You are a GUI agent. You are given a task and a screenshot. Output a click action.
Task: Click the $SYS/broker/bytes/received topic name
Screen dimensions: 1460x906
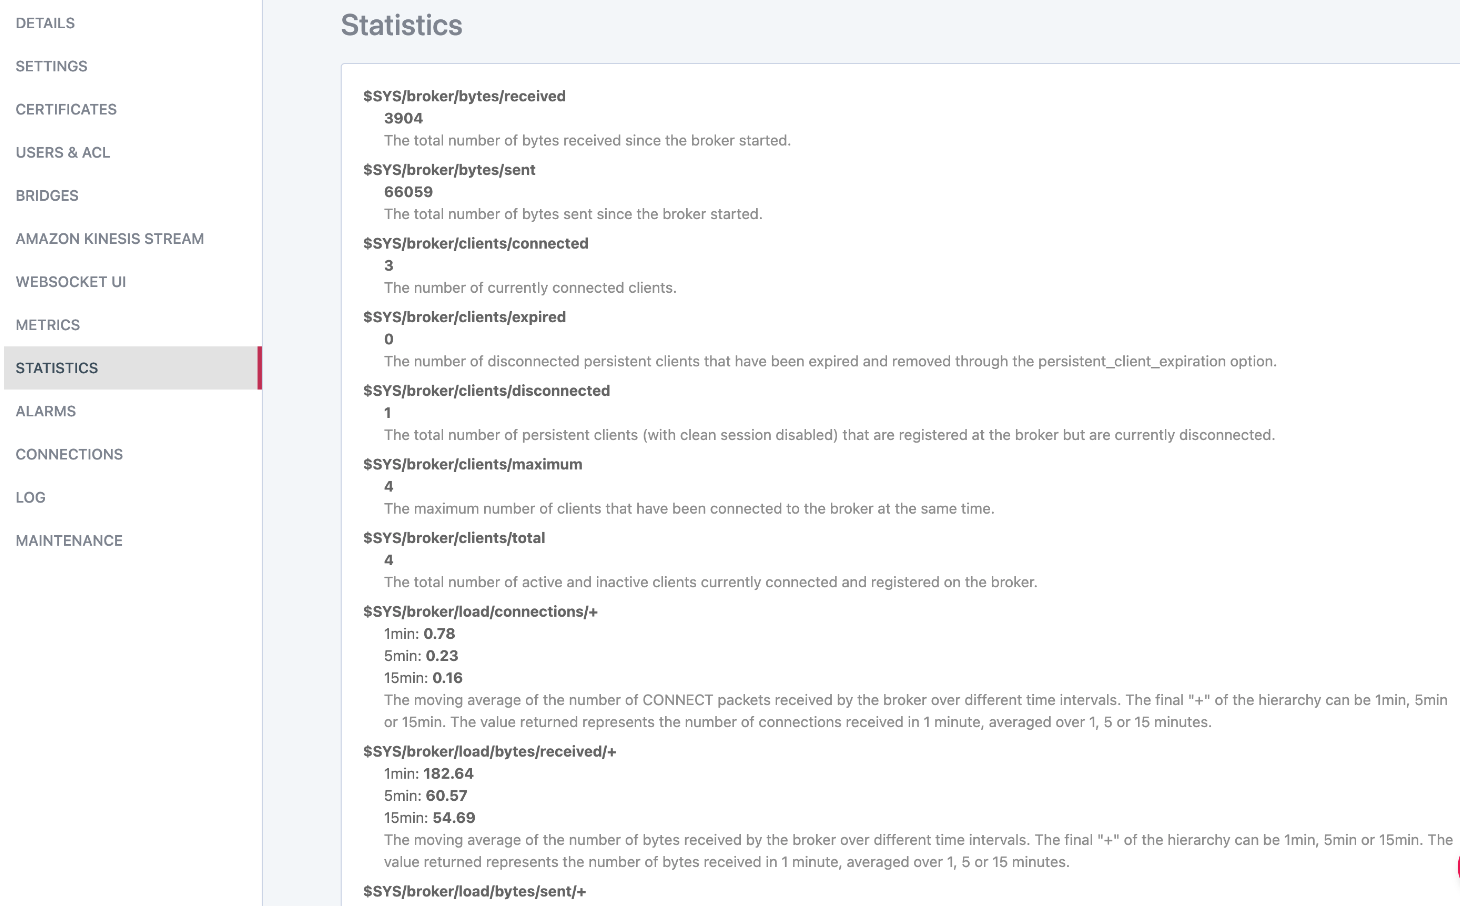(x=464, y=96)
